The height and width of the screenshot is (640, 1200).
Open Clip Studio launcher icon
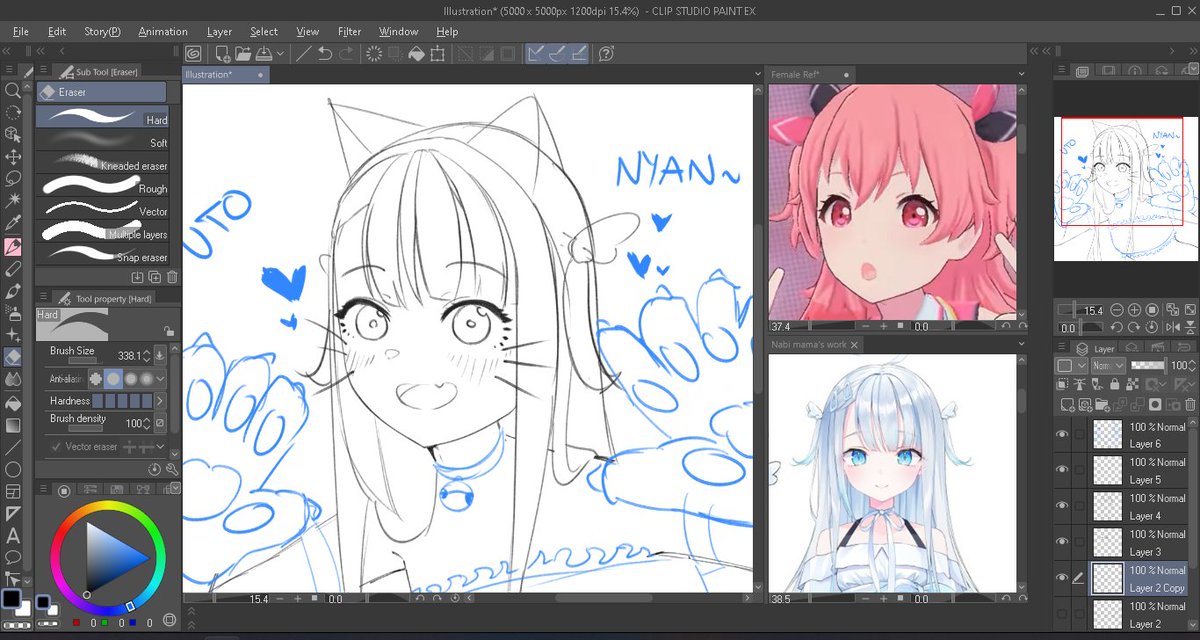[192, 54]
